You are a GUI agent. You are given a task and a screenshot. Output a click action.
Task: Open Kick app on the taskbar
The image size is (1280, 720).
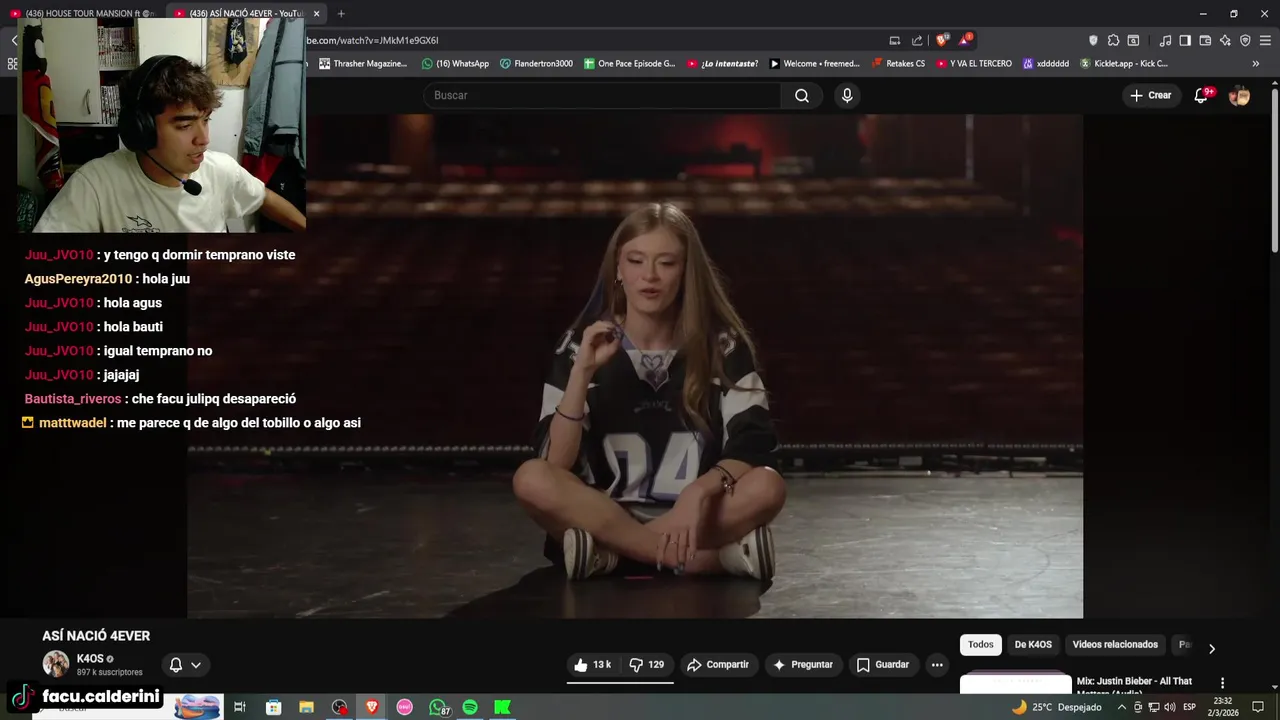pyautogui.click(x=503, y=707)
